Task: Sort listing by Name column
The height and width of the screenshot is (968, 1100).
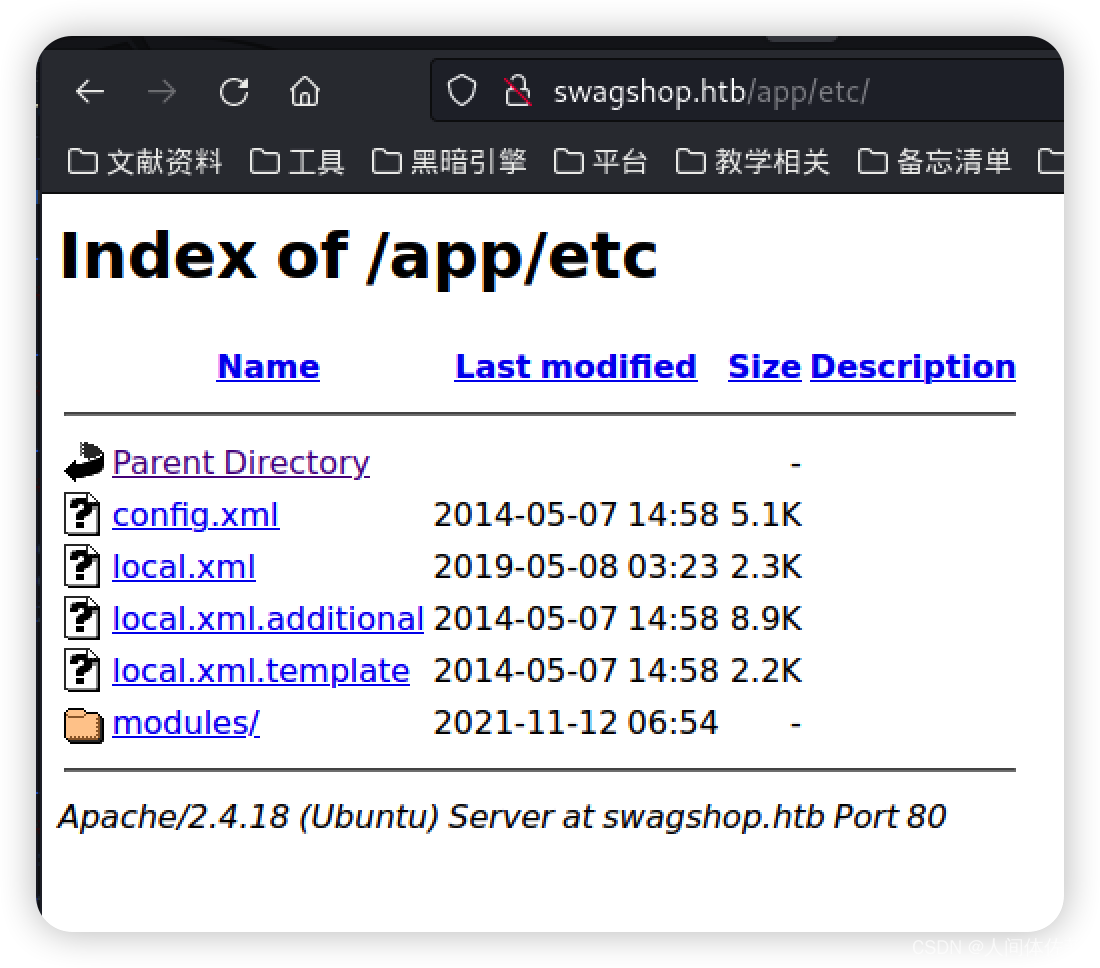Action: click(x=268, y=367)
